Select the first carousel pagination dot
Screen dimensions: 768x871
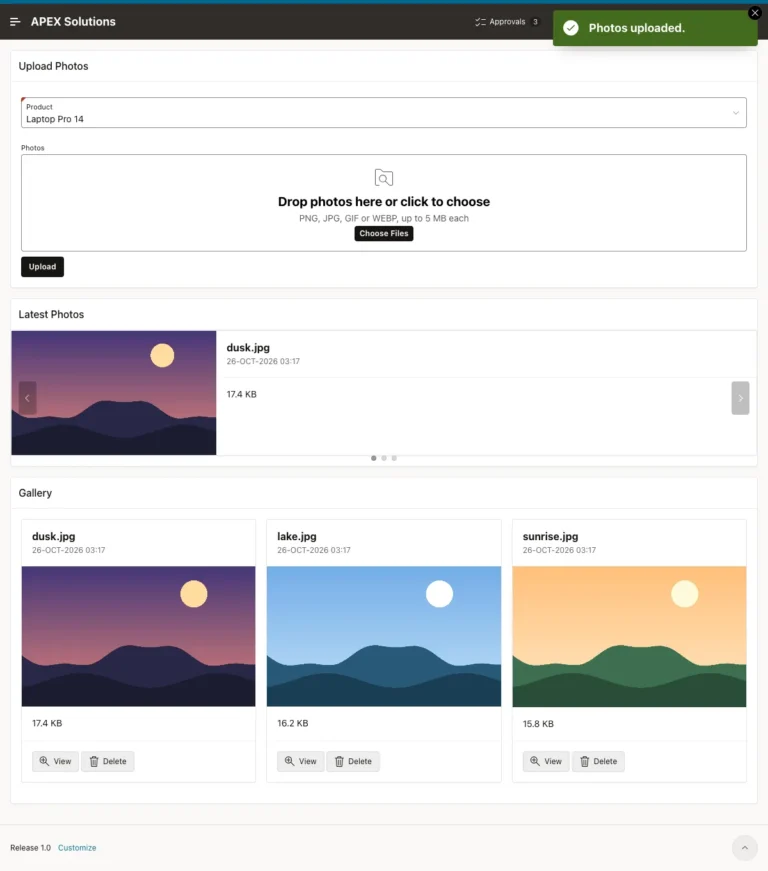tap(374, 458)
